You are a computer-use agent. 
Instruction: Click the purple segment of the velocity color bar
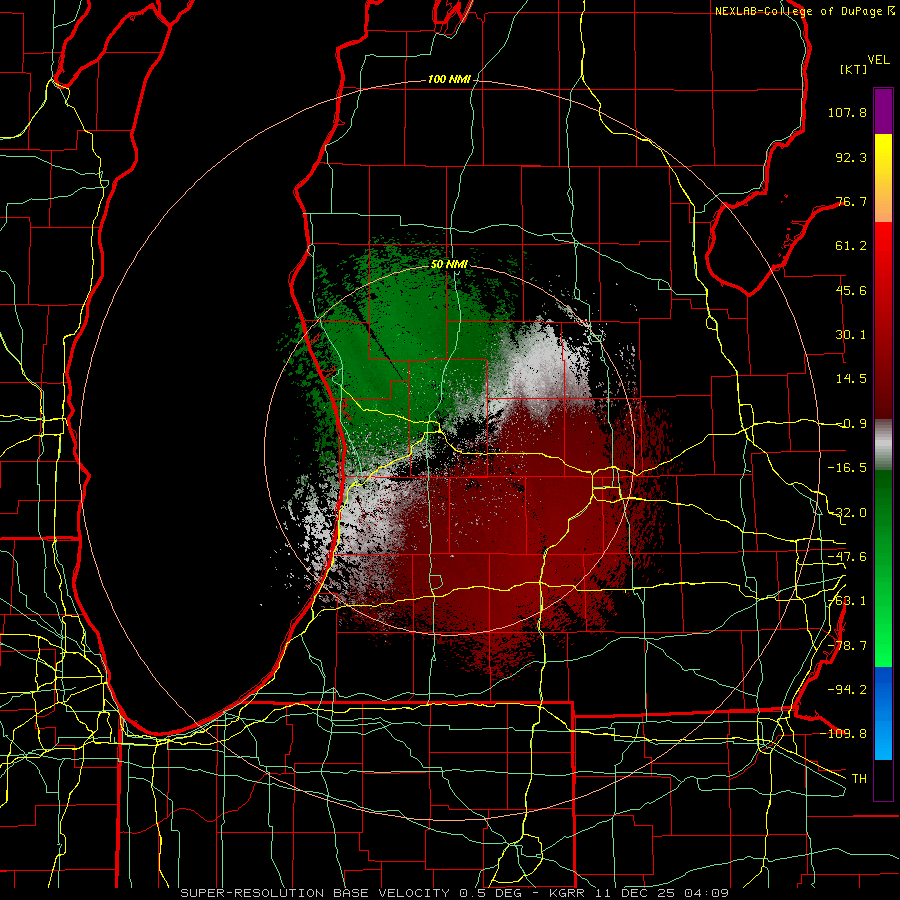pyautogui.click(x=883, y=112)
